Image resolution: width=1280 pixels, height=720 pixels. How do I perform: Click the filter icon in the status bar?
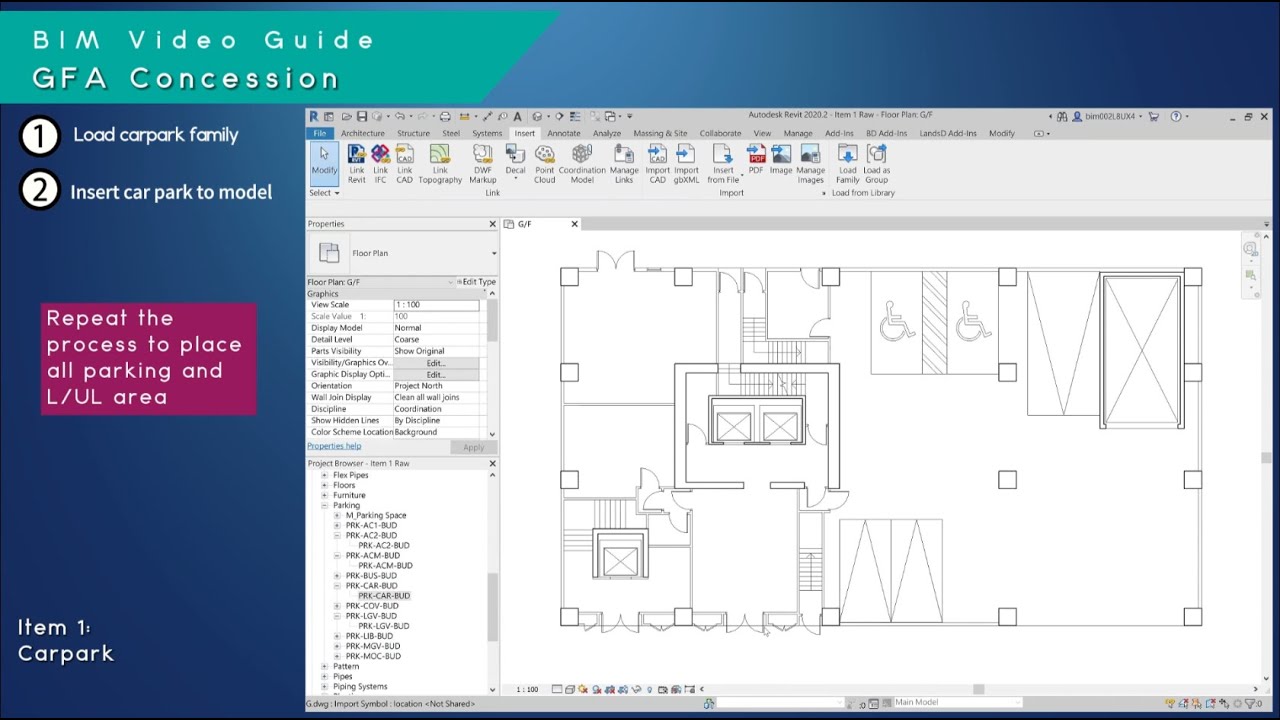(1250, 704)
